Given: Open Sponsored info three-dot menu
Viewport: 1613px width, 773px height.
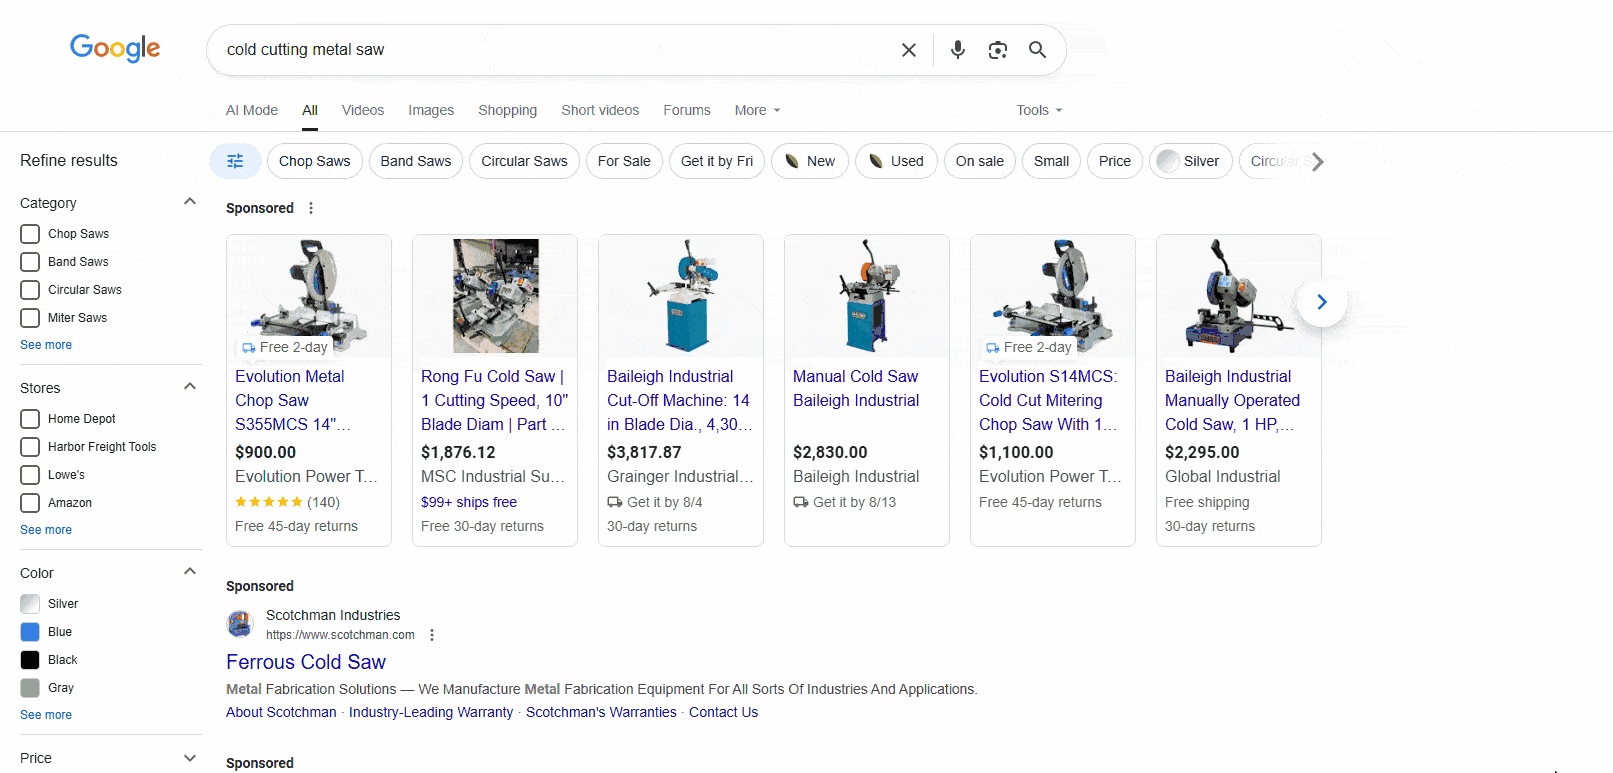Looking at the screenshot, I should [x=311, y=208].
